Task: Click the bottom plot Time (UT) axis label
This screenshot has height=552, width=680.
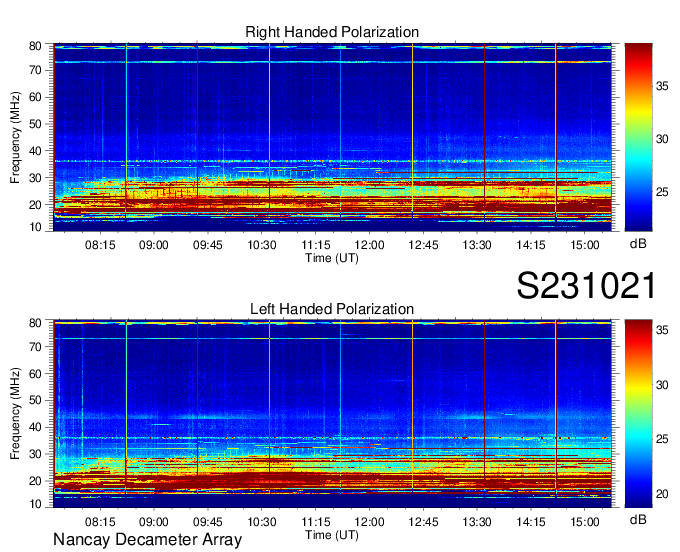Action: (332, 535)
